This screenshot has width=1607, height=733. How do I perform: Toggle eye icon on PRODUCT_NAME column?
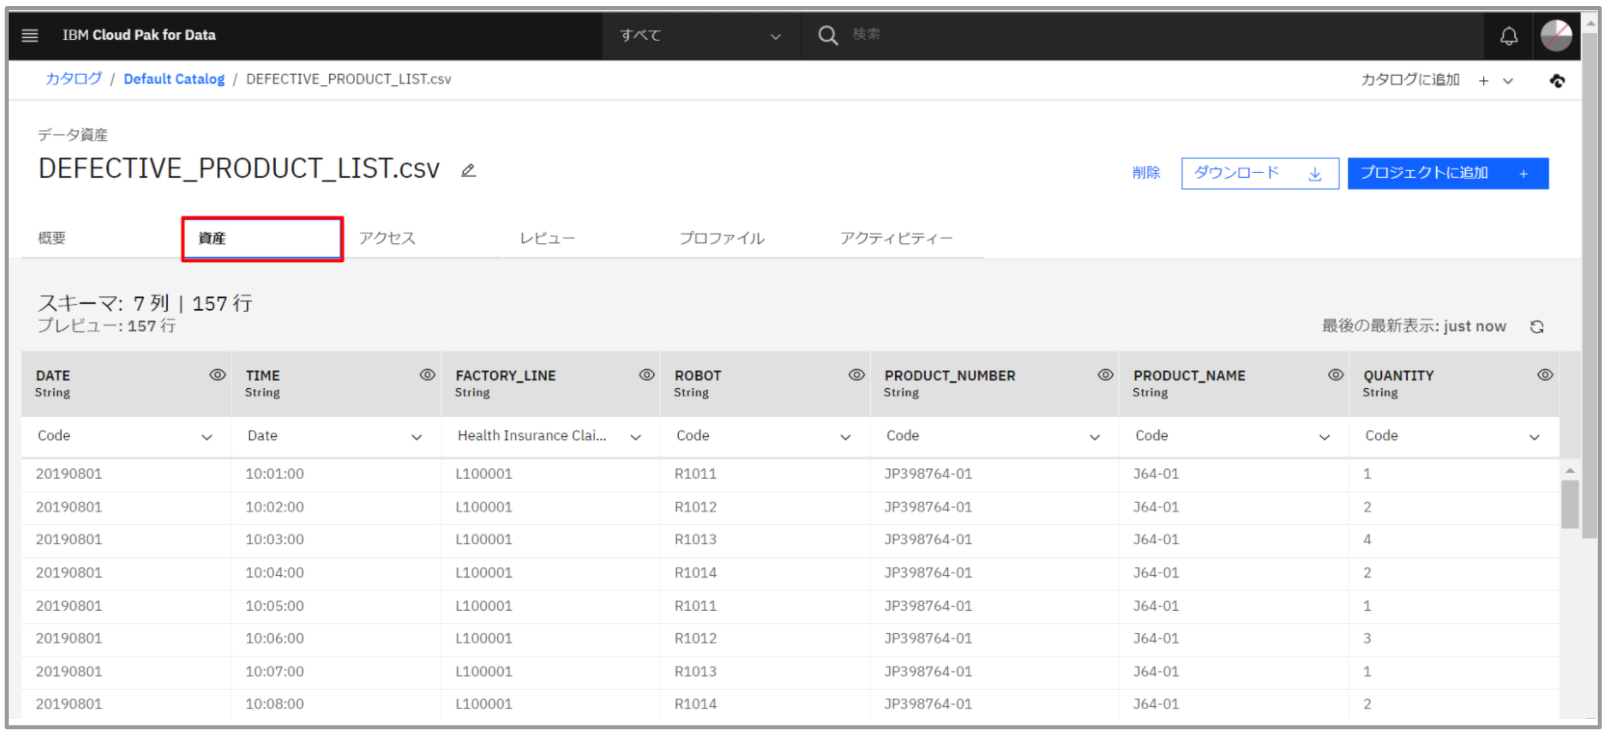(x=1335, y=375)
